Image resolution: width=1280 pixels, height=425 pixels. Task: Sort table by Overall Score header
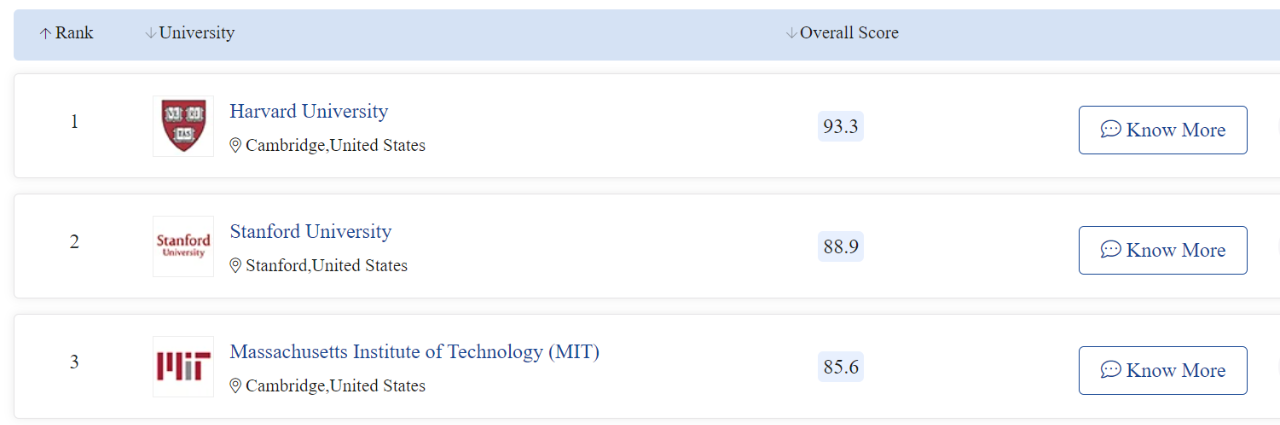(842, 33)
